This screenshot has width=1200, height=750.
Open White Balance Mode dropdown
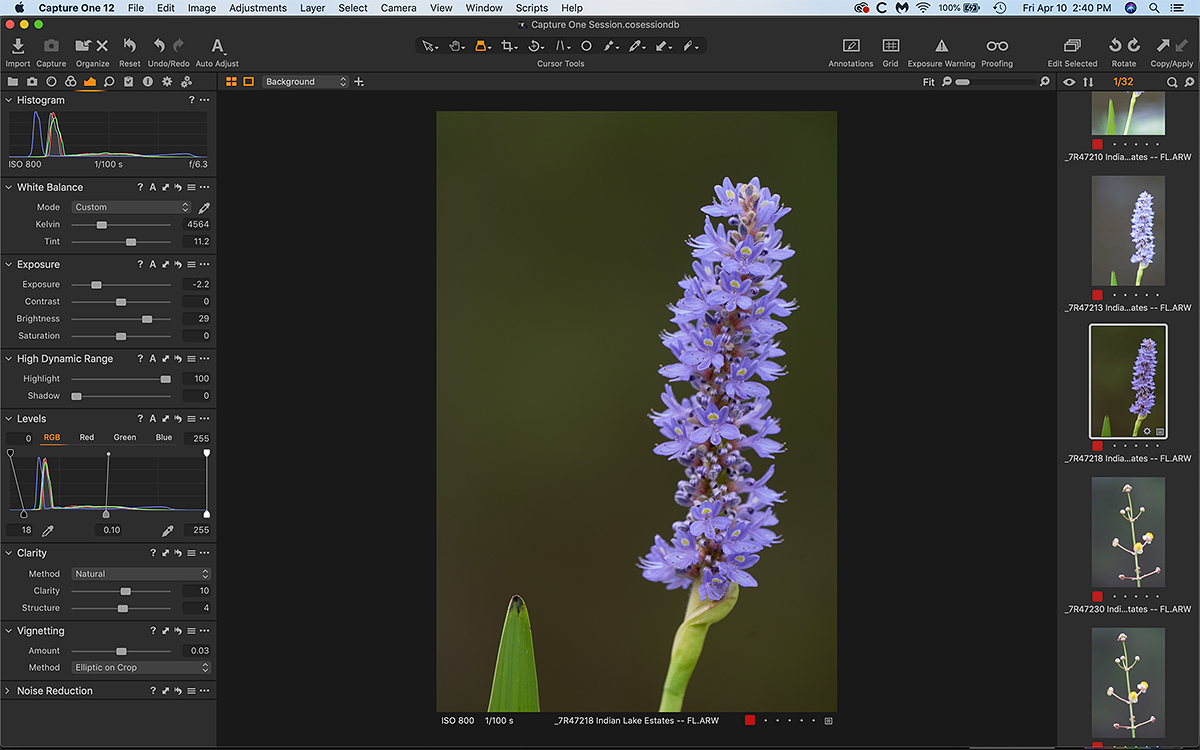131,208
